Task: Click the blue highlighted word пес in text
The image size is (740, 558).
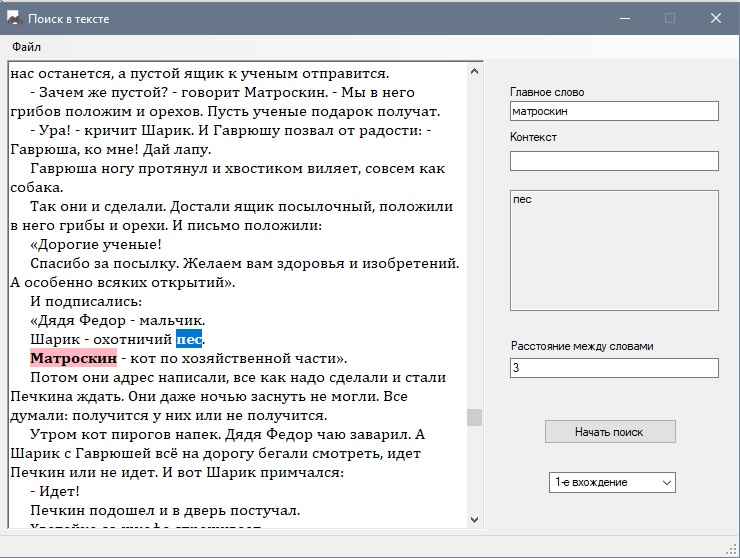Action: point(188,339)
